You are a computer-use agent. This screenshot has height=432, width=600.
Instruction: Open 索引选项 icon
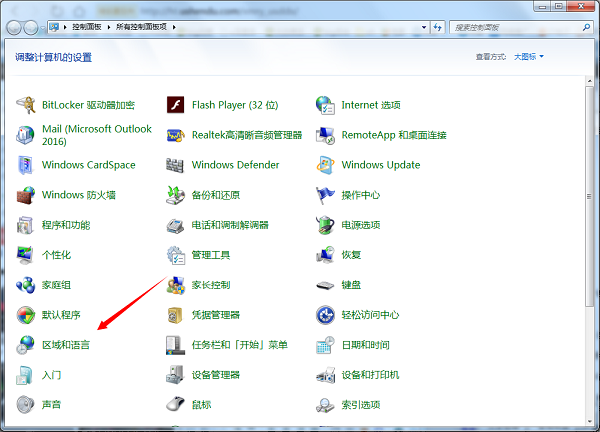coord(325,405)
